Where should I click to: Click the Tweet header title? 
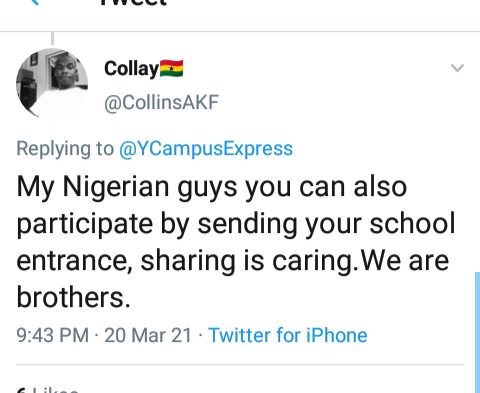pos(133,3)
